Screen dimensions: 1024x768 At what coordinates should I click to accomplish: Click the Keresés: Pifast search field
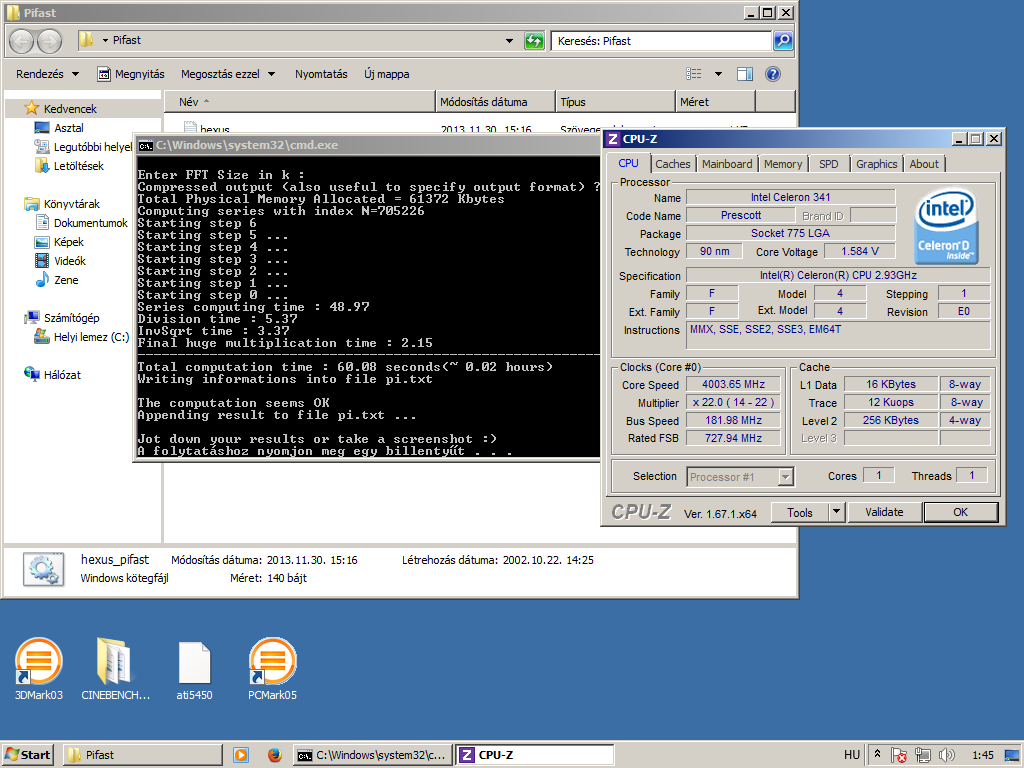[661, 41]
